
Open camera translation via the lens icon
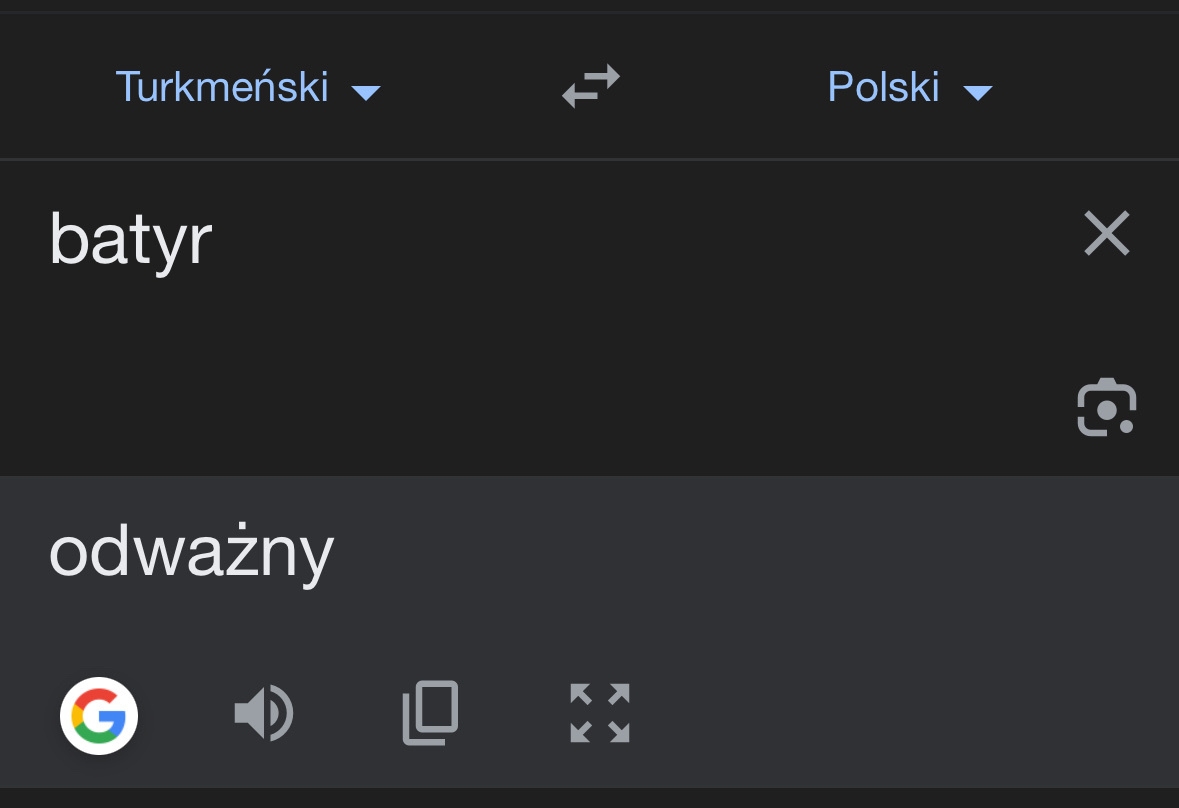(x=1106, y=408)
